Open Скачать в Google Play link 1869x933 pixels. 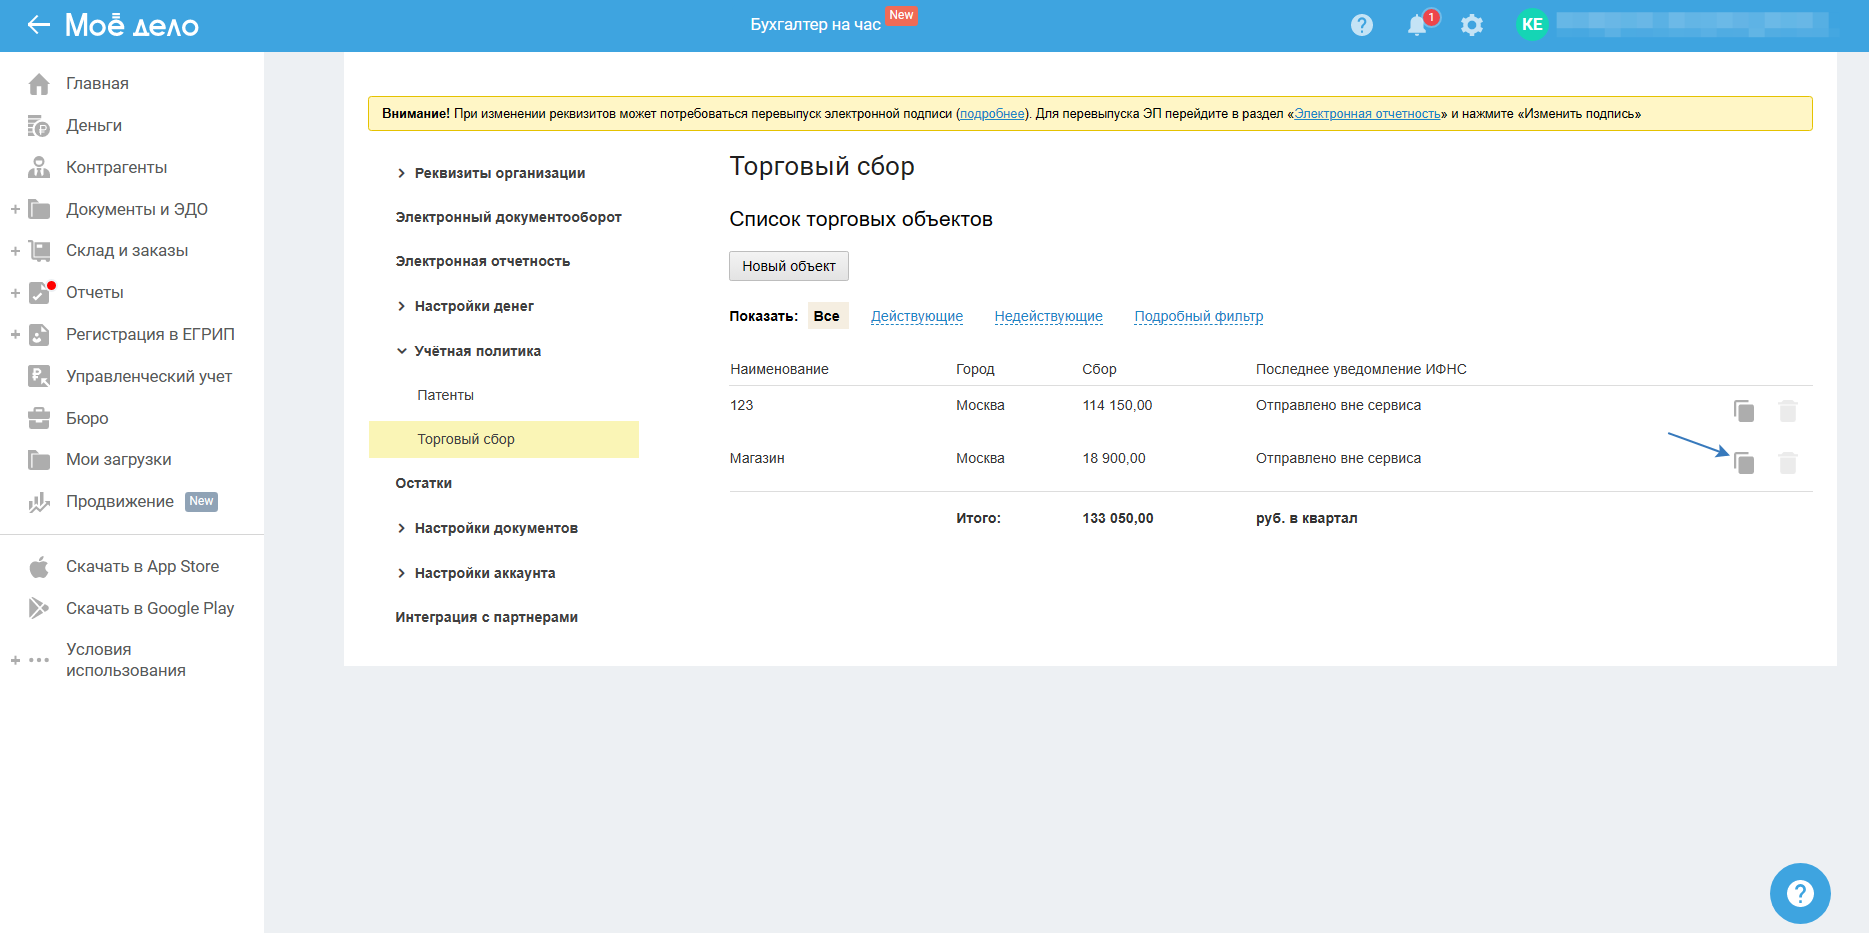150,608
